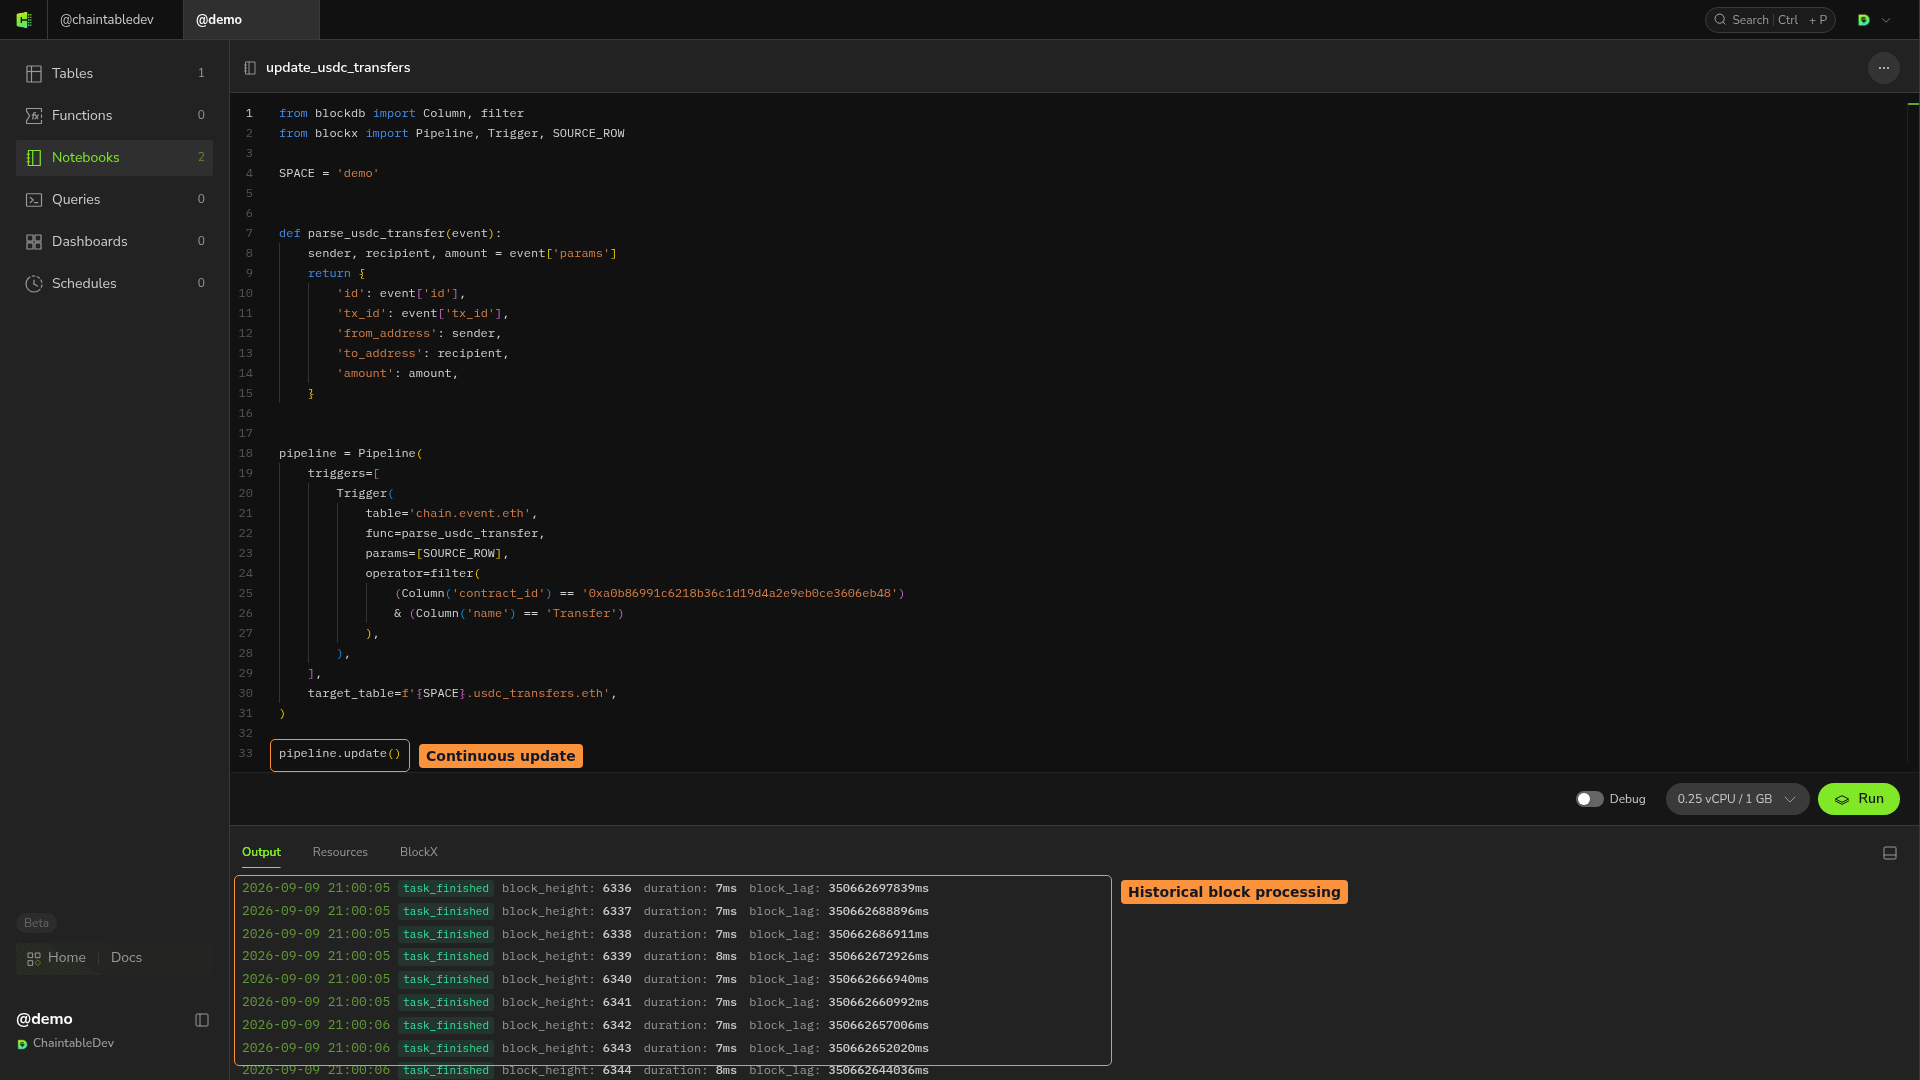The width and height of the screenshot is (1920, 1080).
Task: Focus the Search input field
Action: [x=1770, y=20]
